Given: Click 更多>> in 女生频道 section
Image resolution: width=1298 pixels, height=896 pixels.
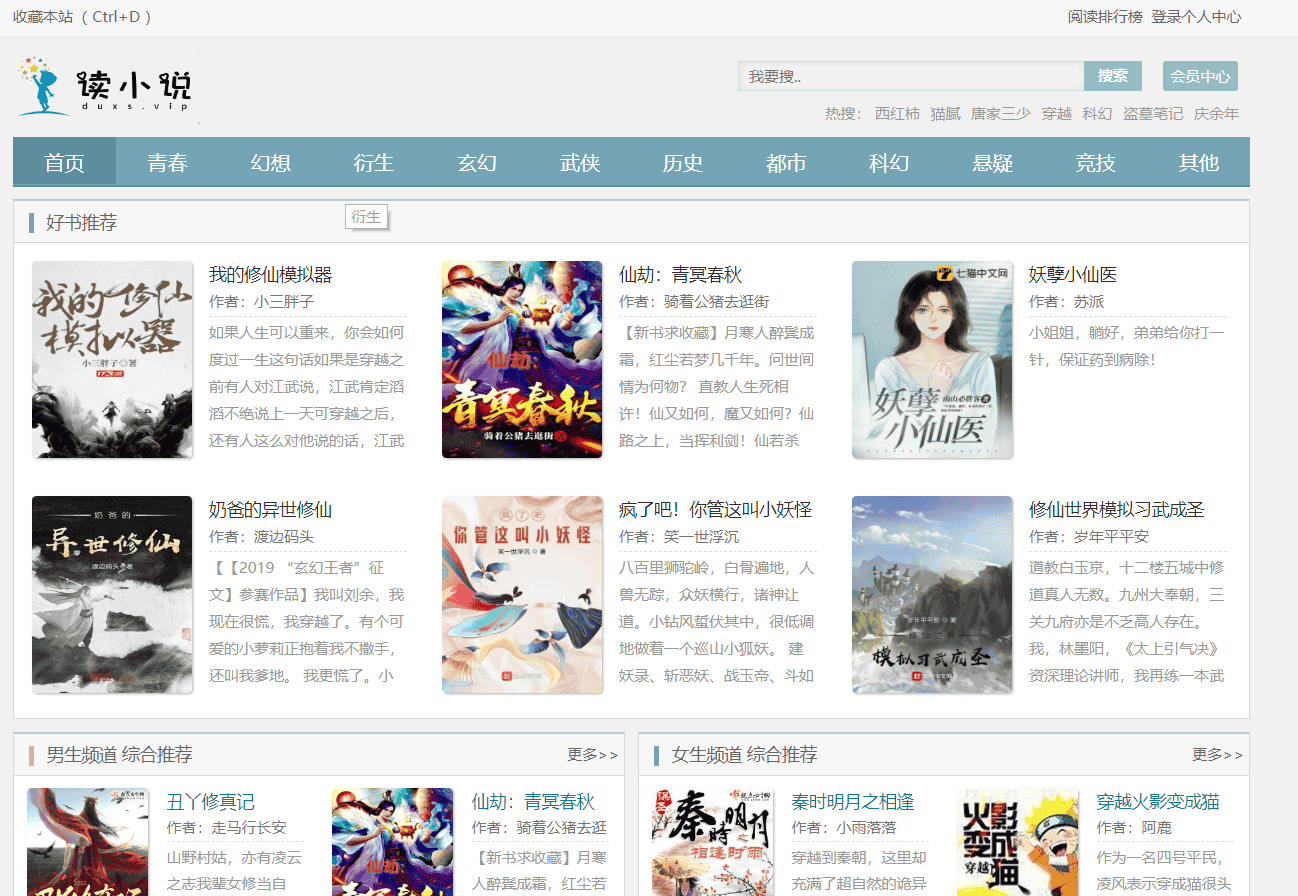Looking at the screenshot, I should coord(1217,755).
